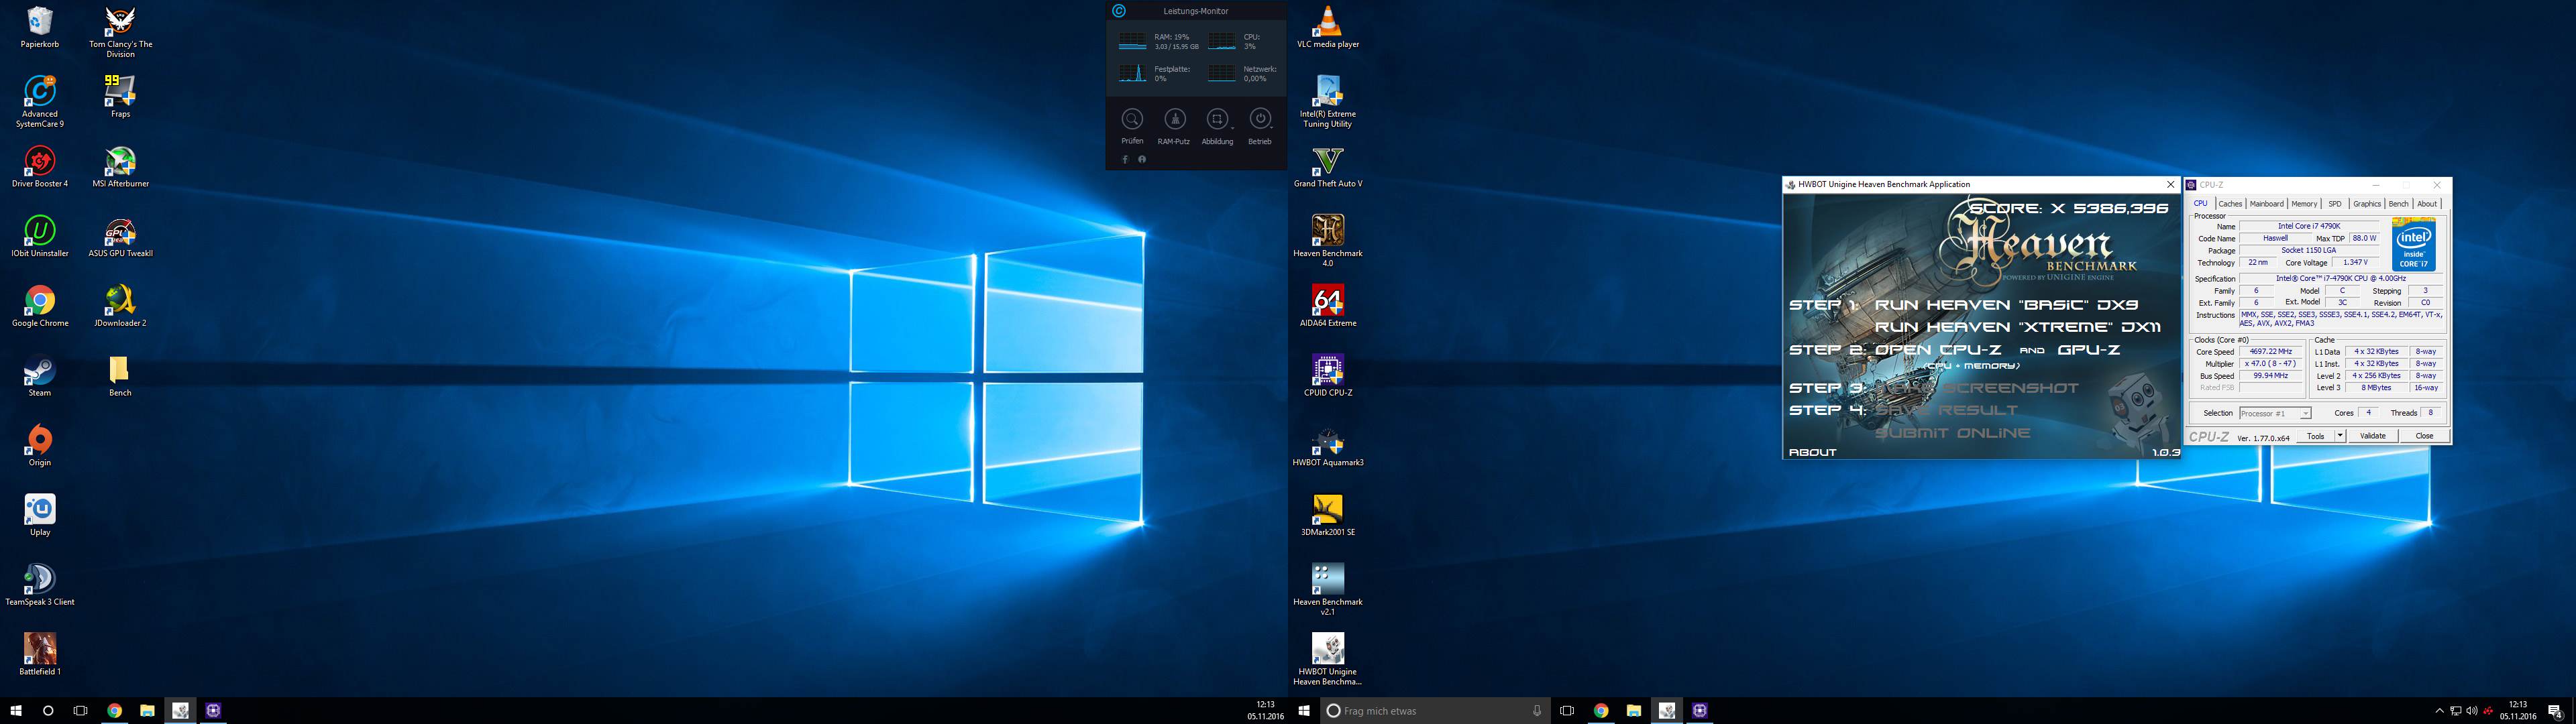Select the SPD tab in CPU-Z
Viewport: 2576px width, 724px height.
tap(2335, 203)
